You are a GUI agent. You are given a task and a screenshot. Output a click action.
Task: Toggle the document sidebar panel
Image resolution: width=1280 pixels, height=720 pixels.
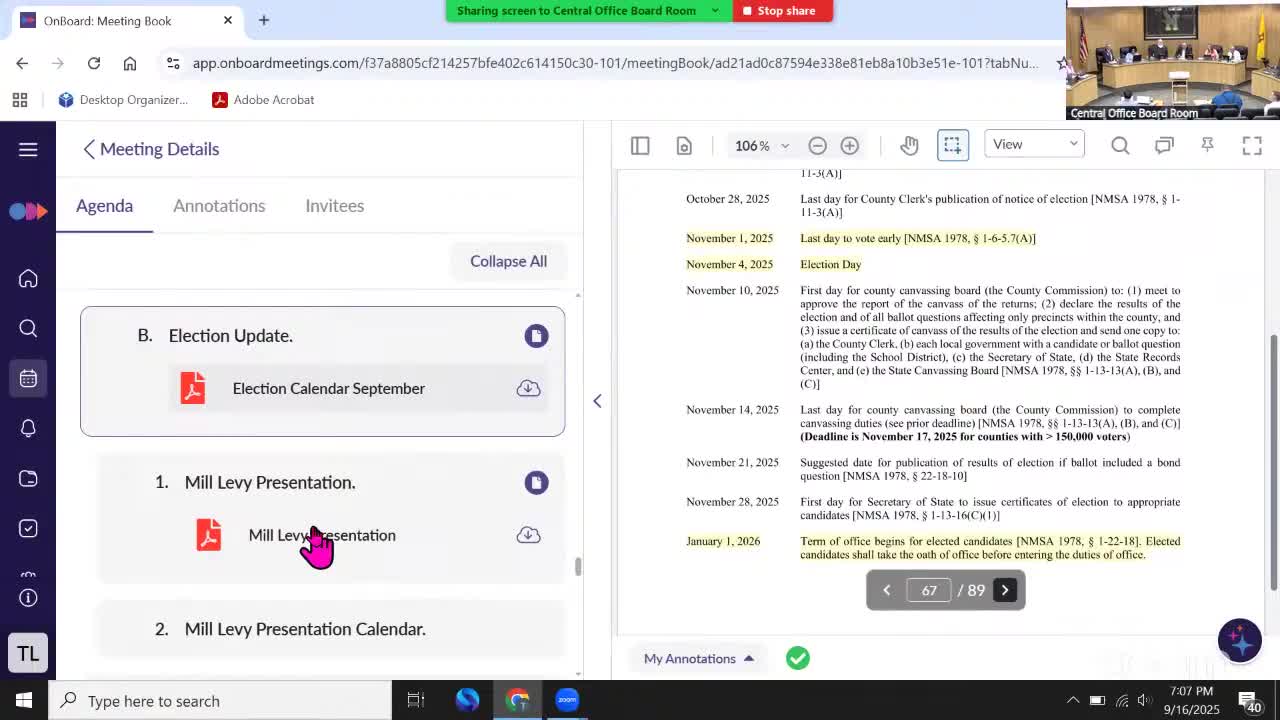tap(640, 146)
